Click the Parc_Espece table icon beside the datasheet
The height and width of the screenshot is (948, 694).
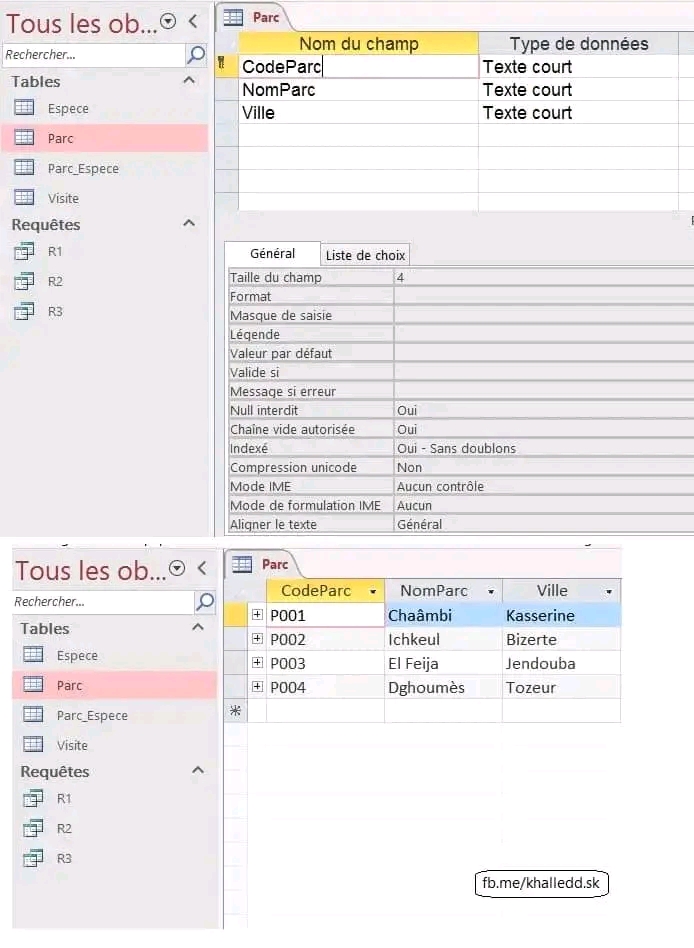pos(33,715)
